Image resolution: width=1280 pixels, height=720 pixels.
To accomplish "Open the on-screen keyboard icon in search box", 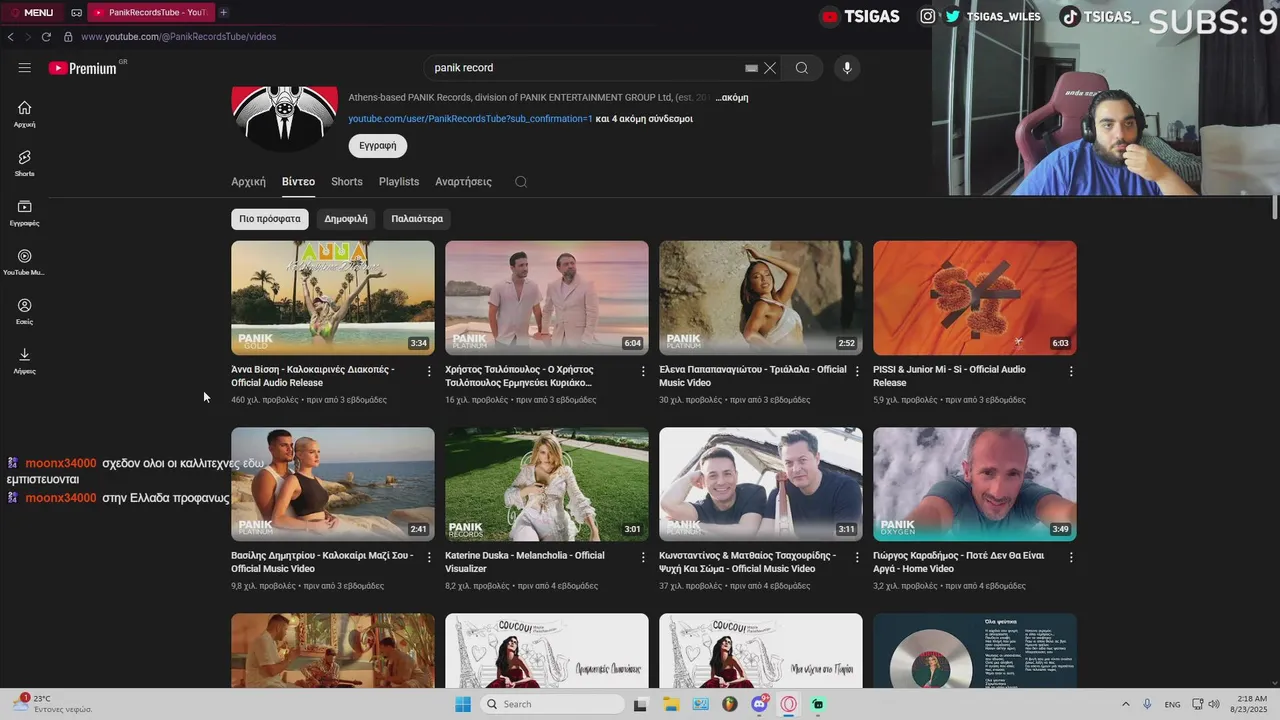I will (x=751, y=68).
